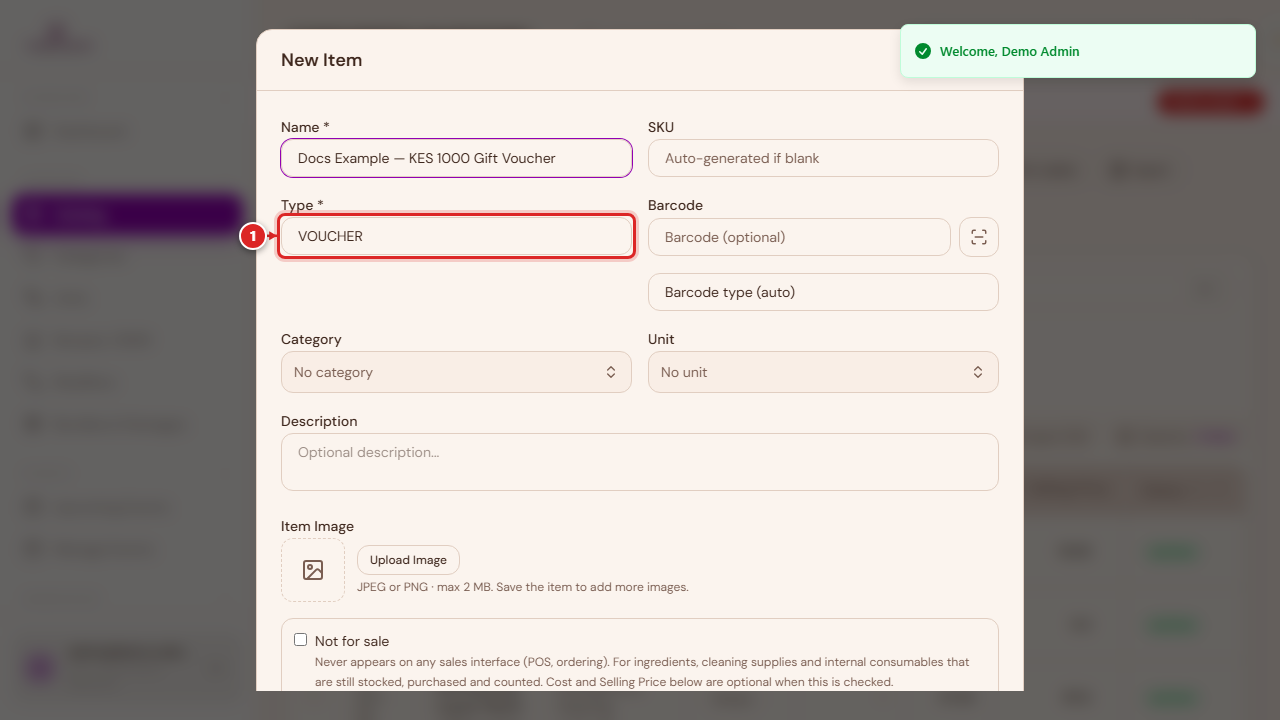
Task: Click the New Item dialog title
Action: [321, 60]
